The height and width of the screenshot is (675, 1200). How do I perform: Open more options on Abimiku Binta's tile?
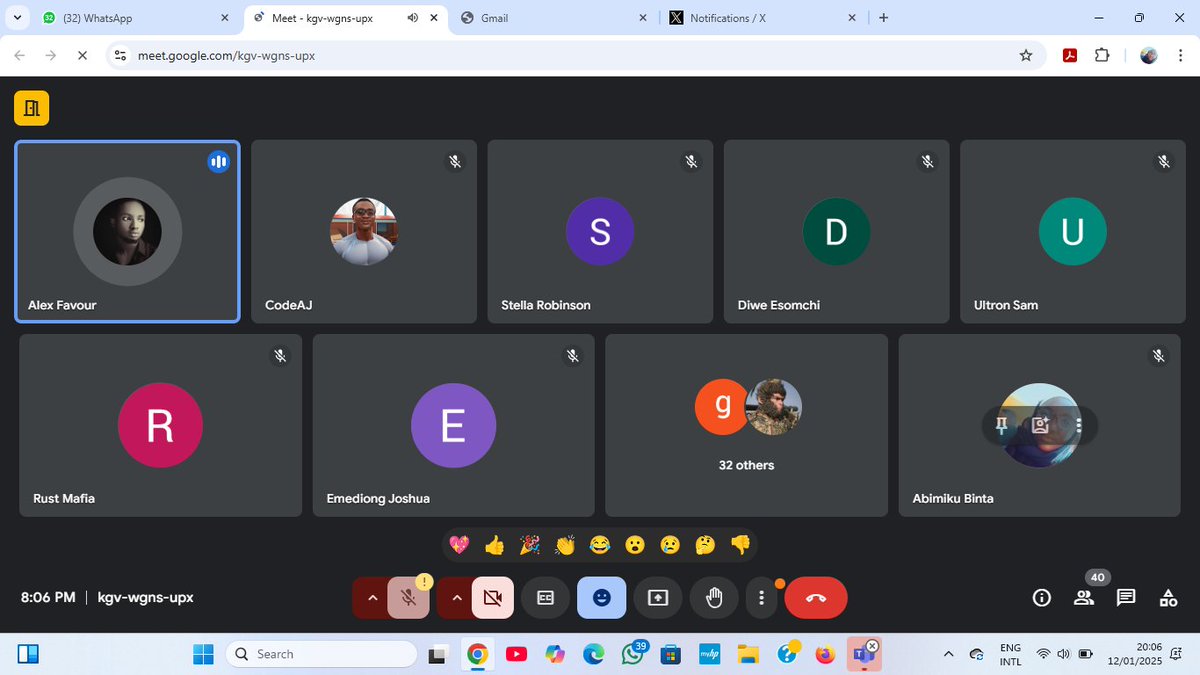click(1079, 425)
